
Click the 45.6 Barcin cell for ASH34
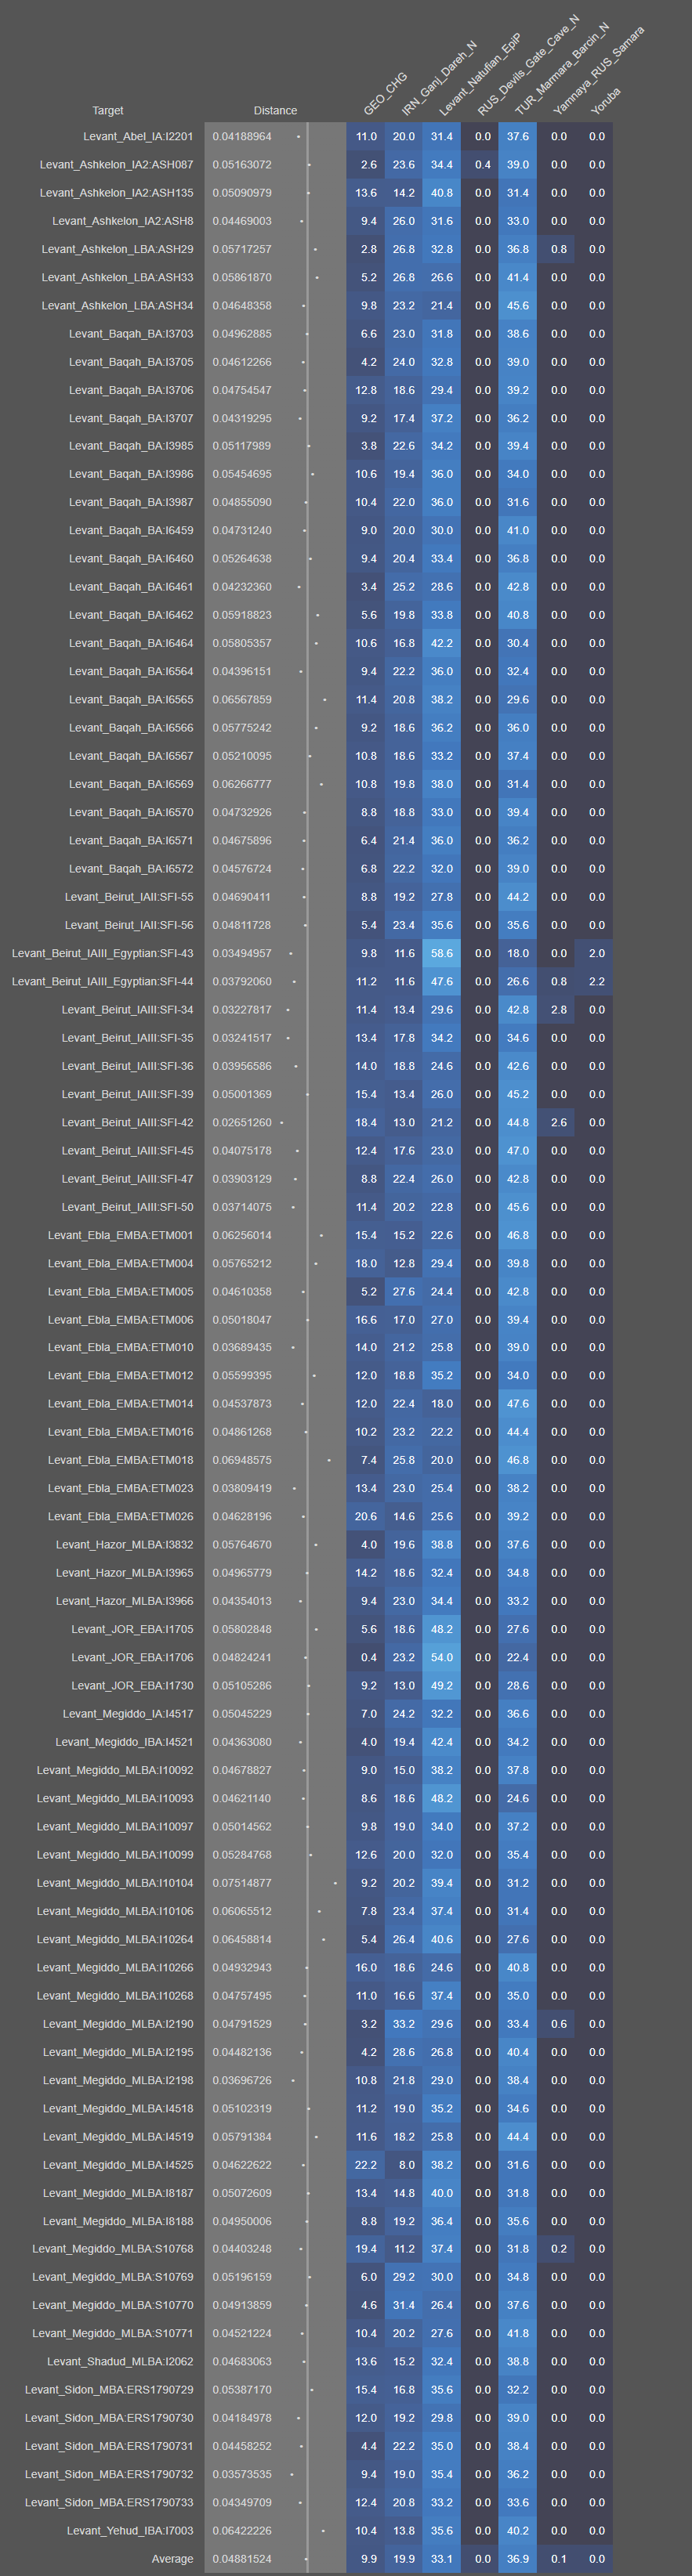[518, 306]
